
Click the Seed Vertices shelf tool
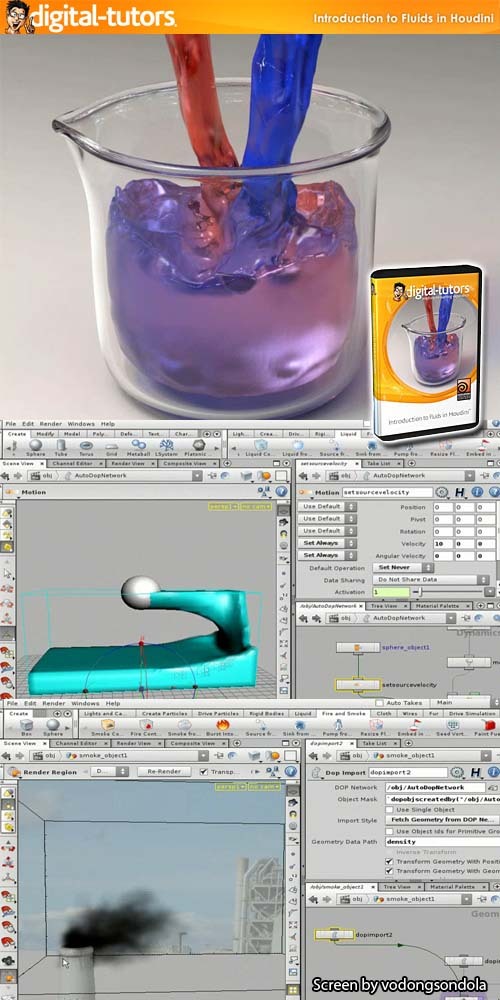pyautogui.click(x=453, y=726)
